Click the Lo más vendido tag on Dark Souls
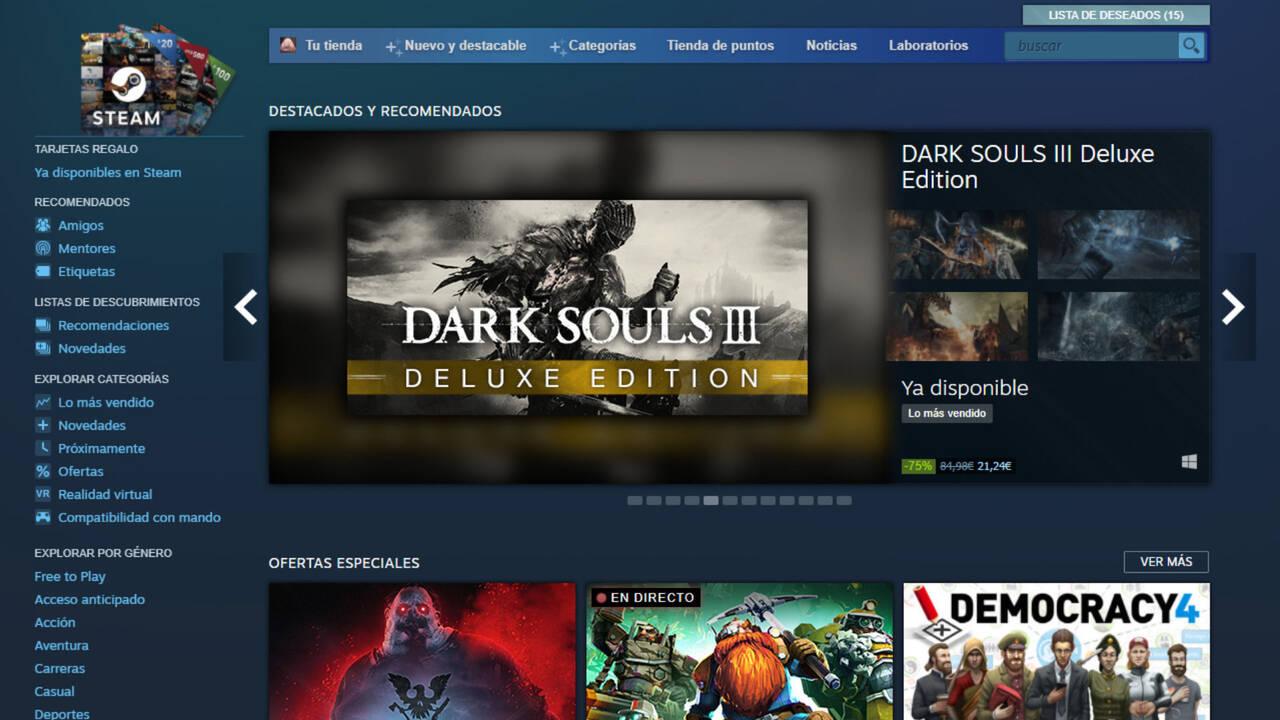 947,413
